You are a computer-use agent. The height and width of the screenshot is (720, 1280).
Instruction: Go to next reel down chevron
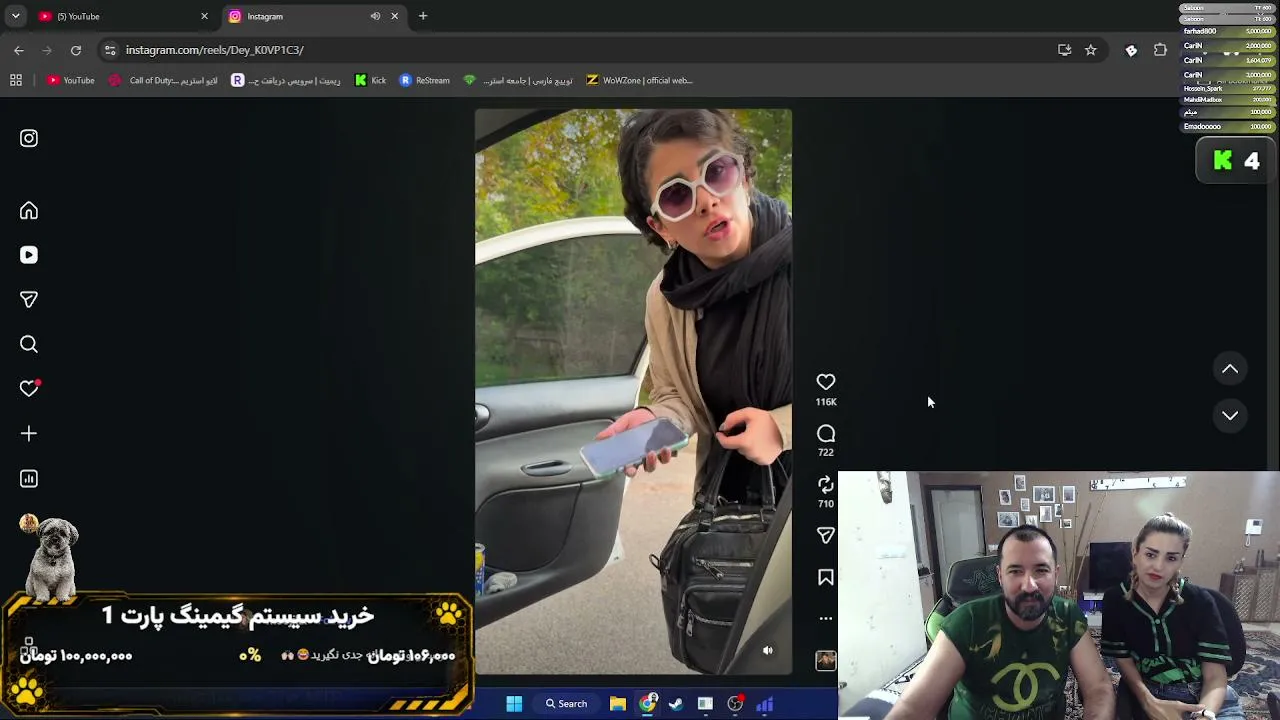(x=1230, y=415)
